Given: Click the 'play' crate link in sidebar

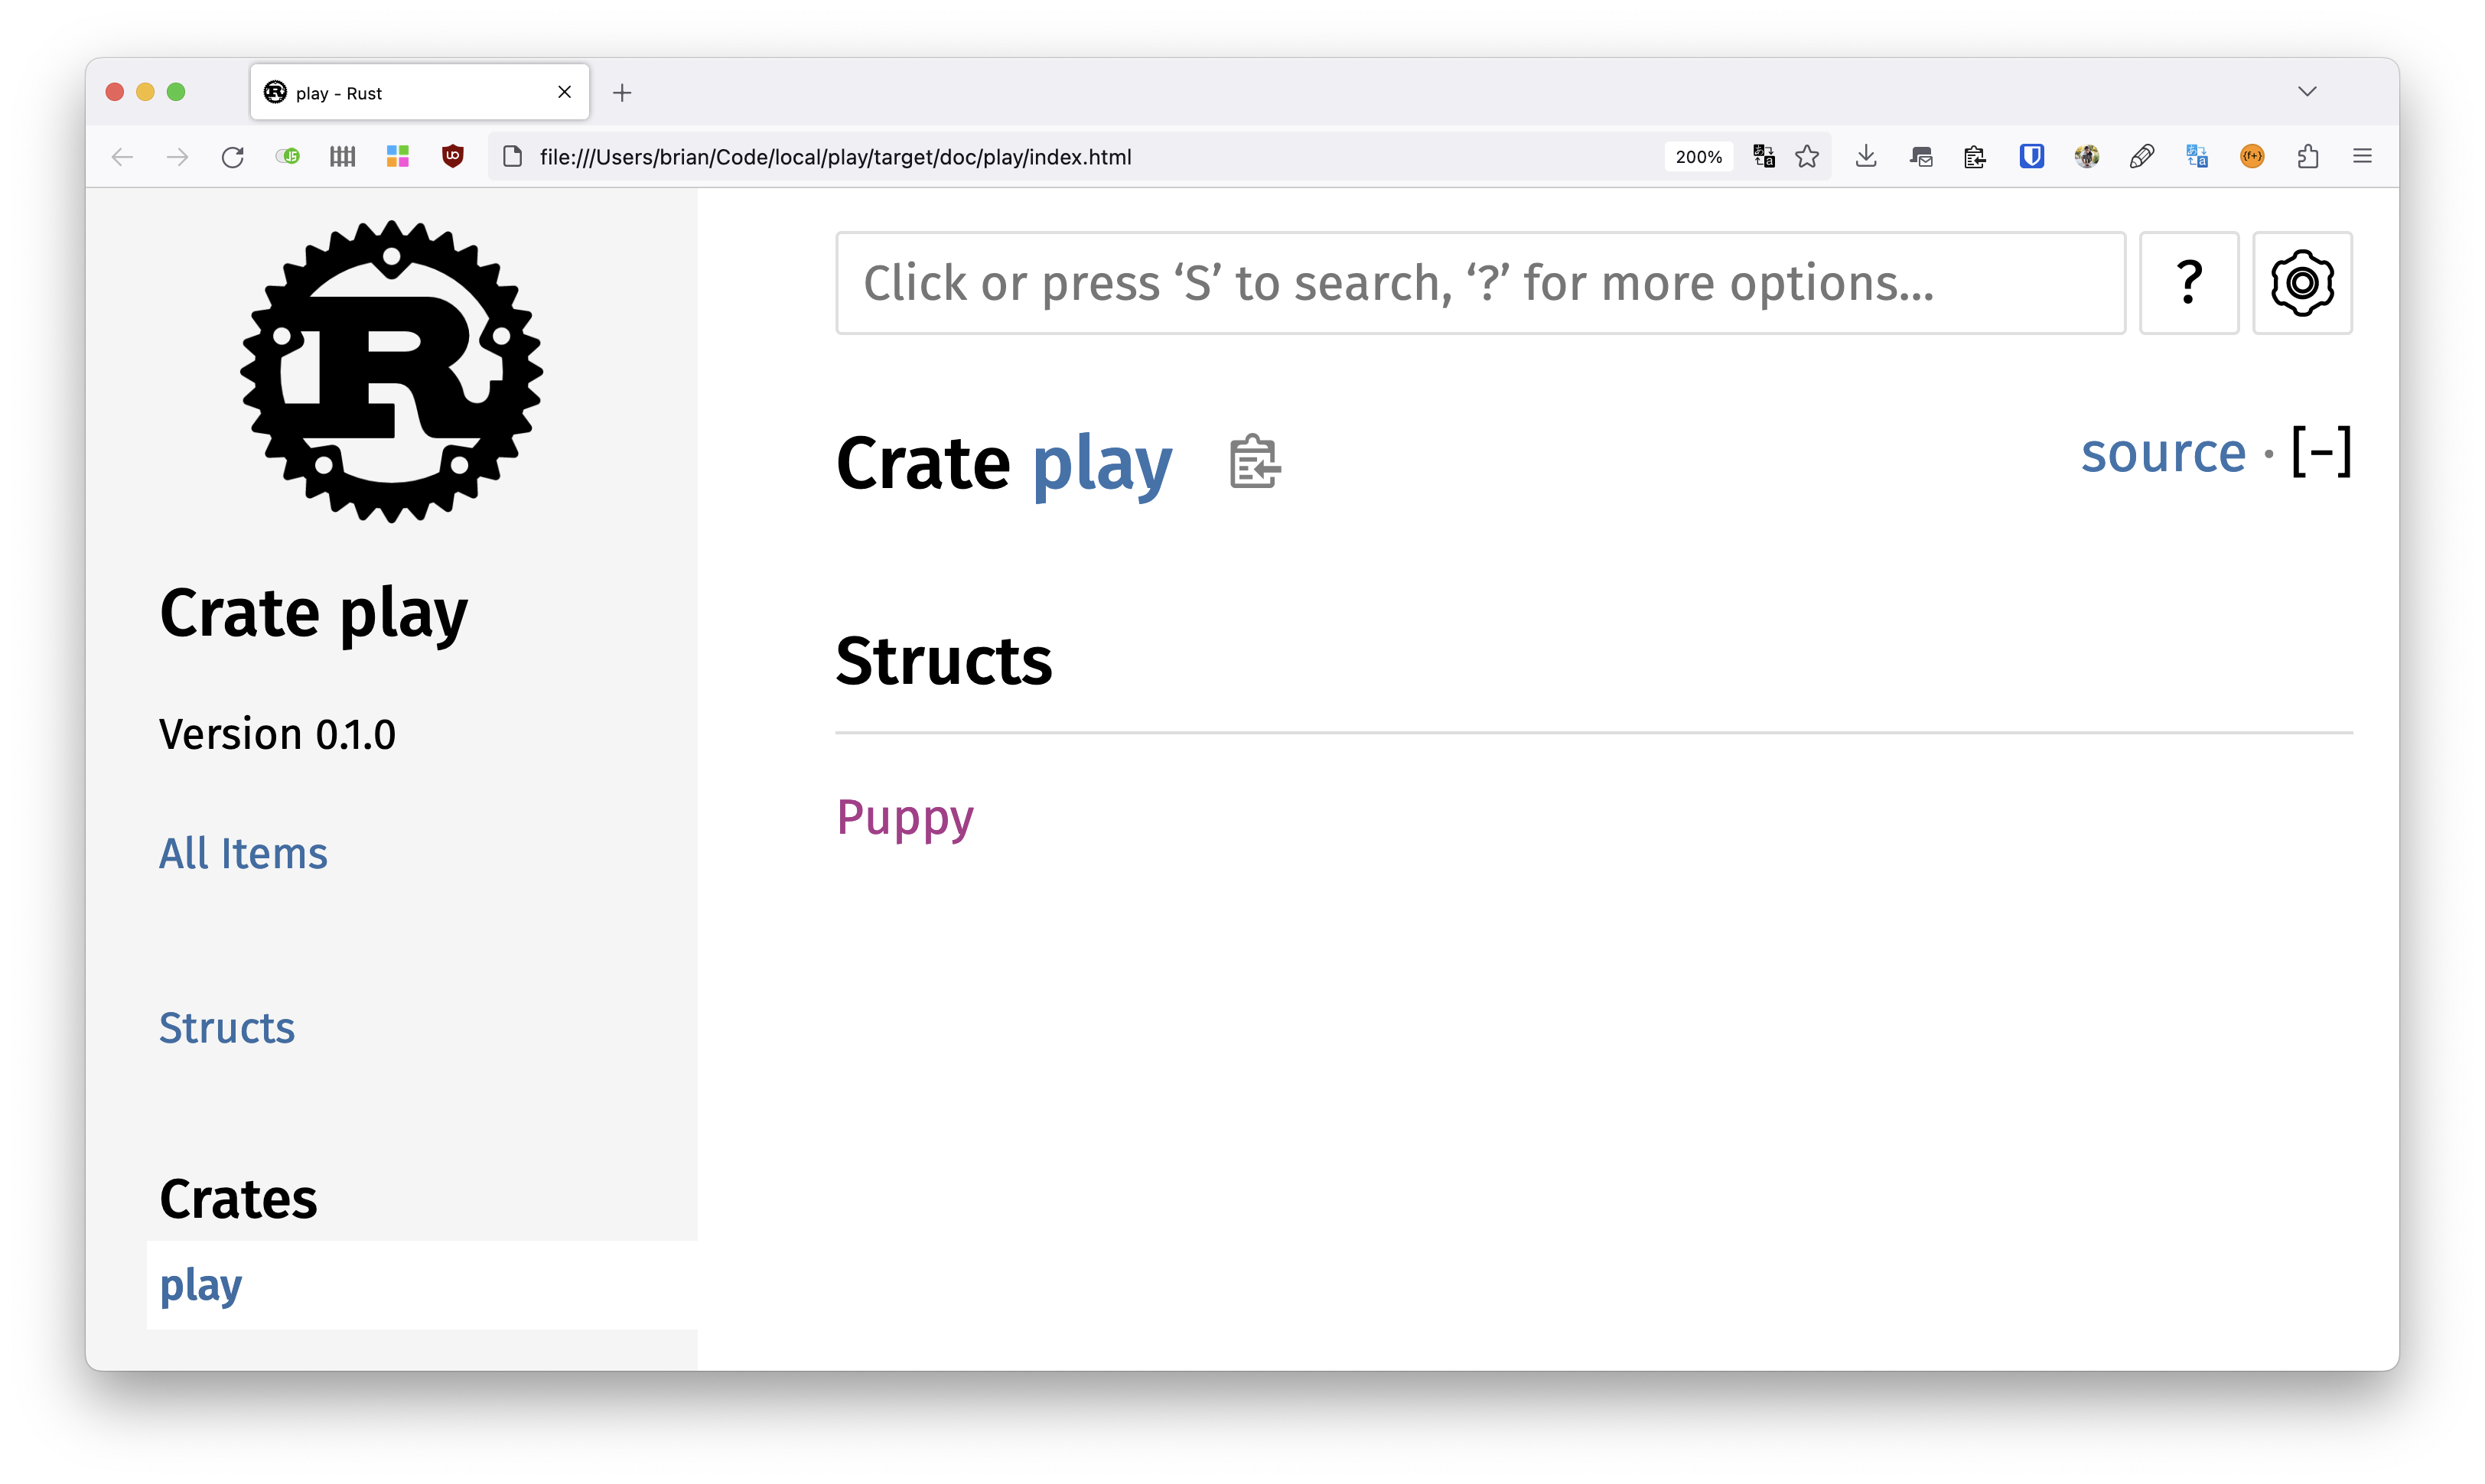Looking at the screenshot, I should point(200,1283).
